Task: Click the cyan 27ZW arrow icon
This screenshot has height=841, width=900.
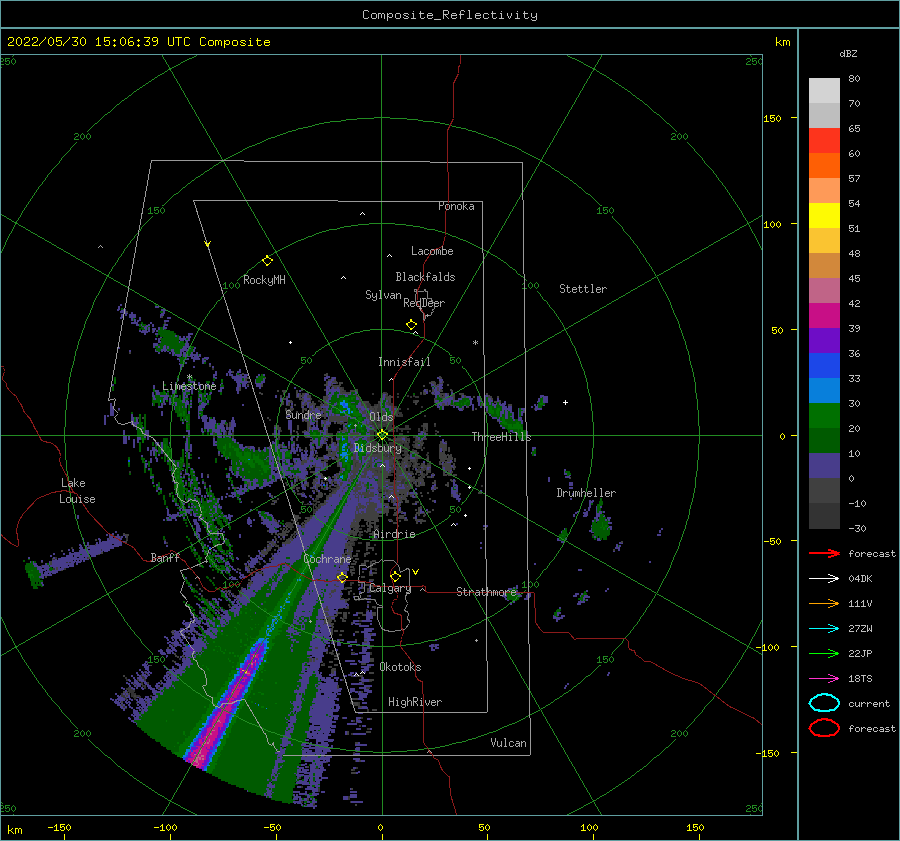Action: point(824,629)
